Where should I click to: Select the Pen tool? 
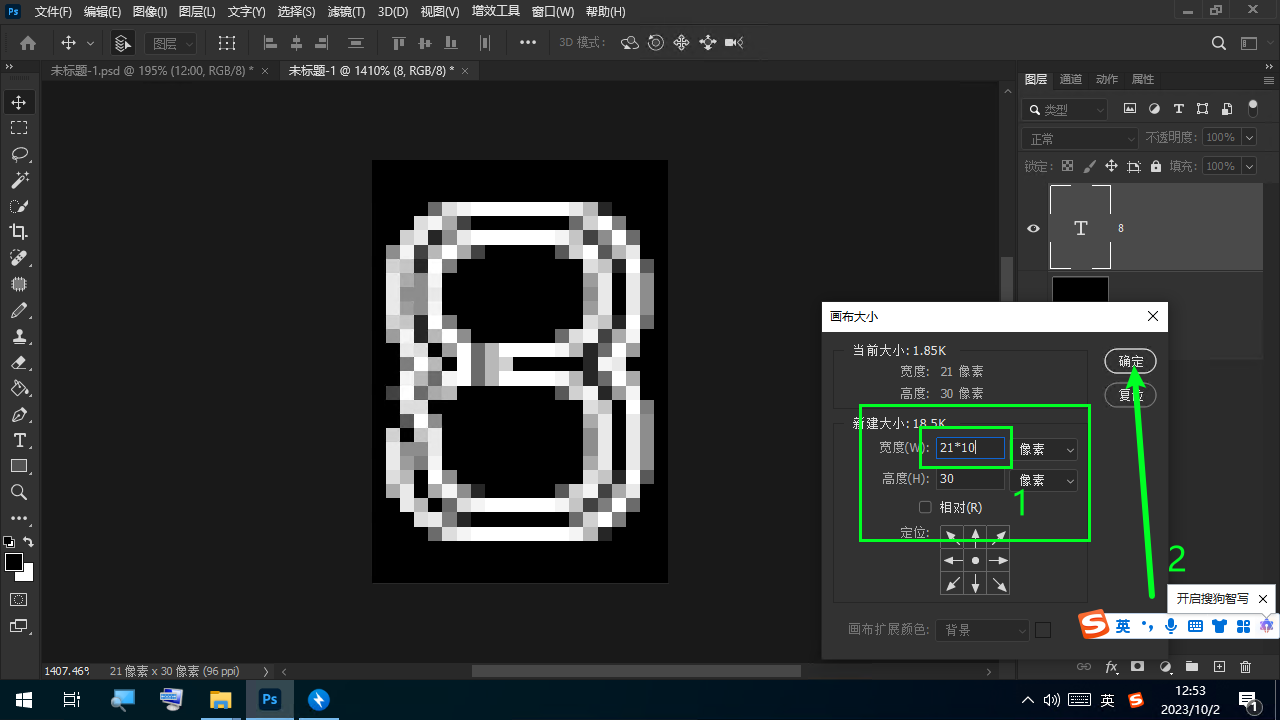coord(19,414)
